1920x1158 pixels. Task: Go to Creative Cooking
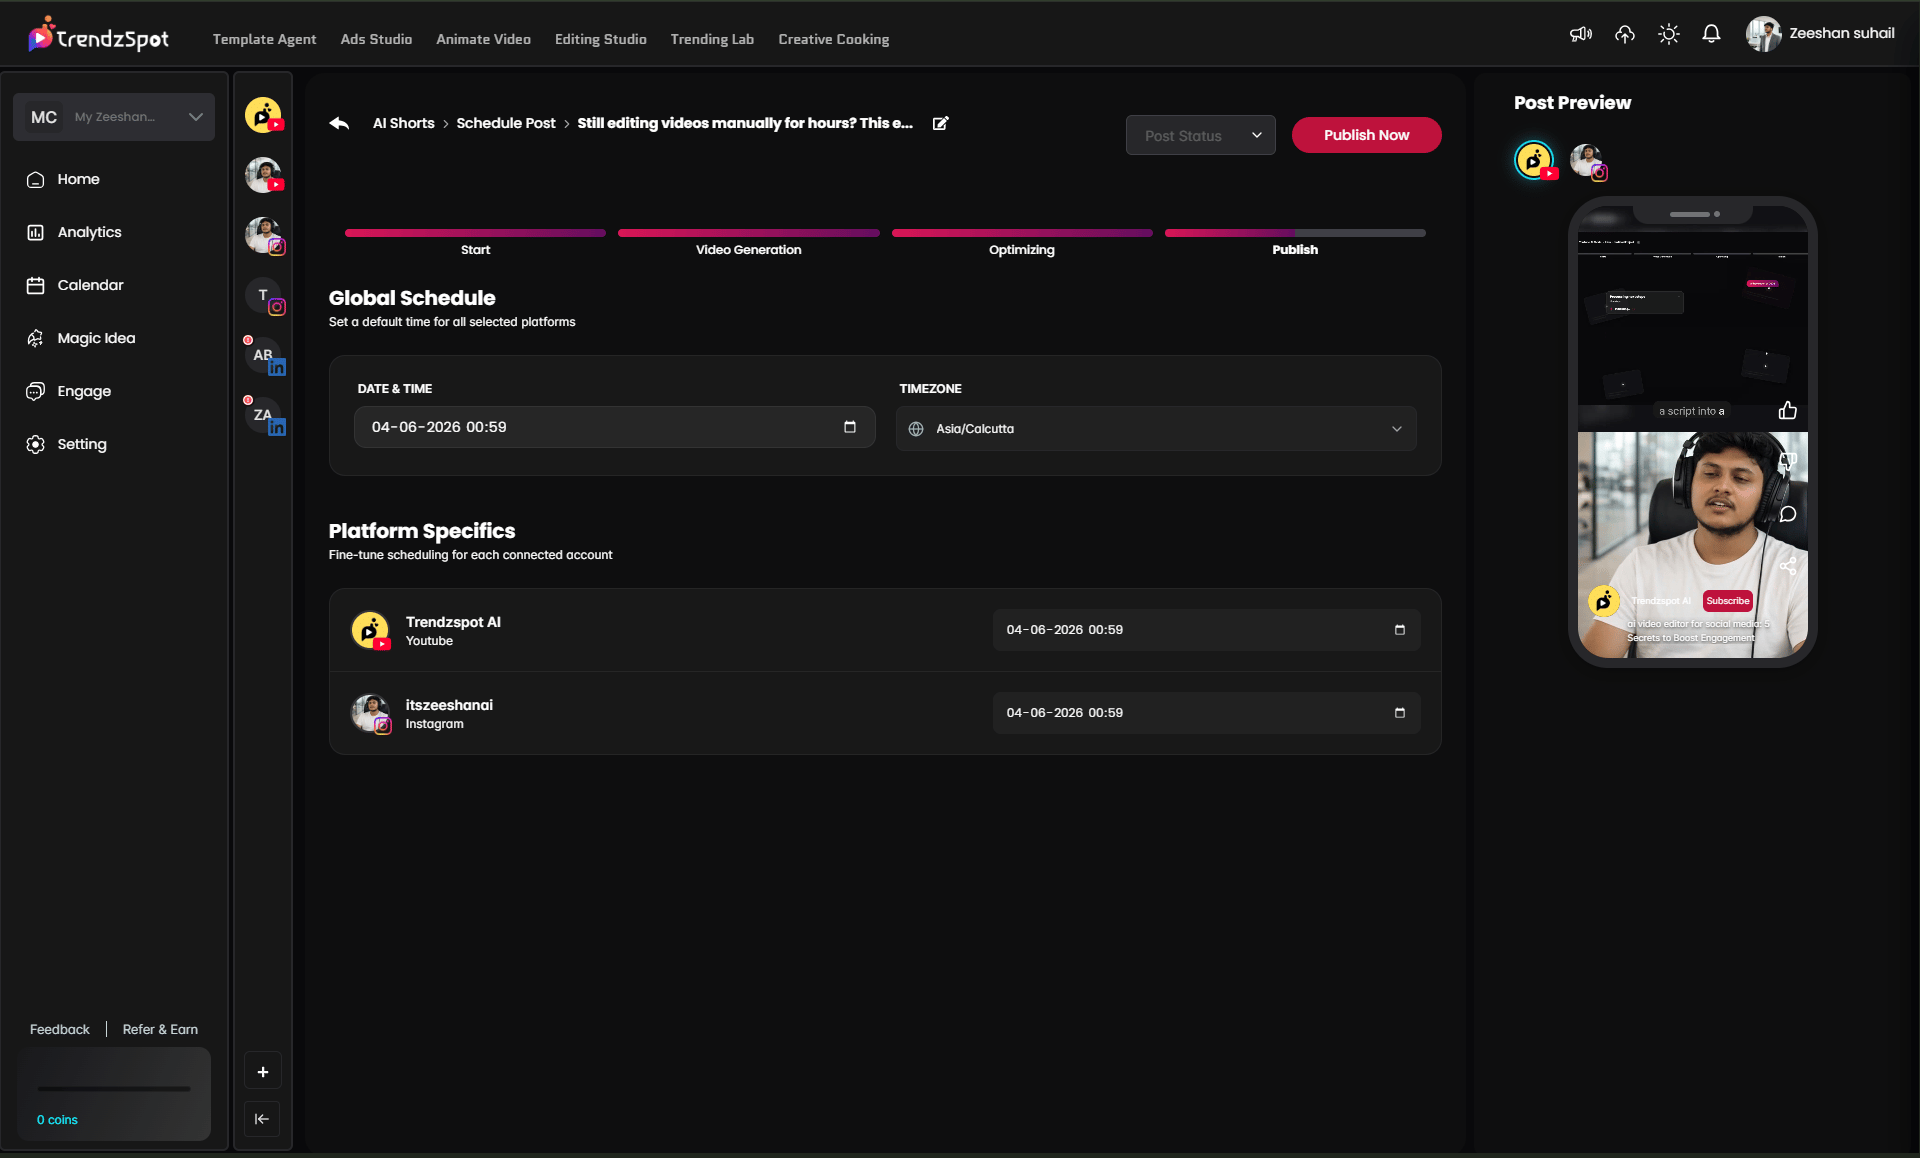click(x=833, y=39)
